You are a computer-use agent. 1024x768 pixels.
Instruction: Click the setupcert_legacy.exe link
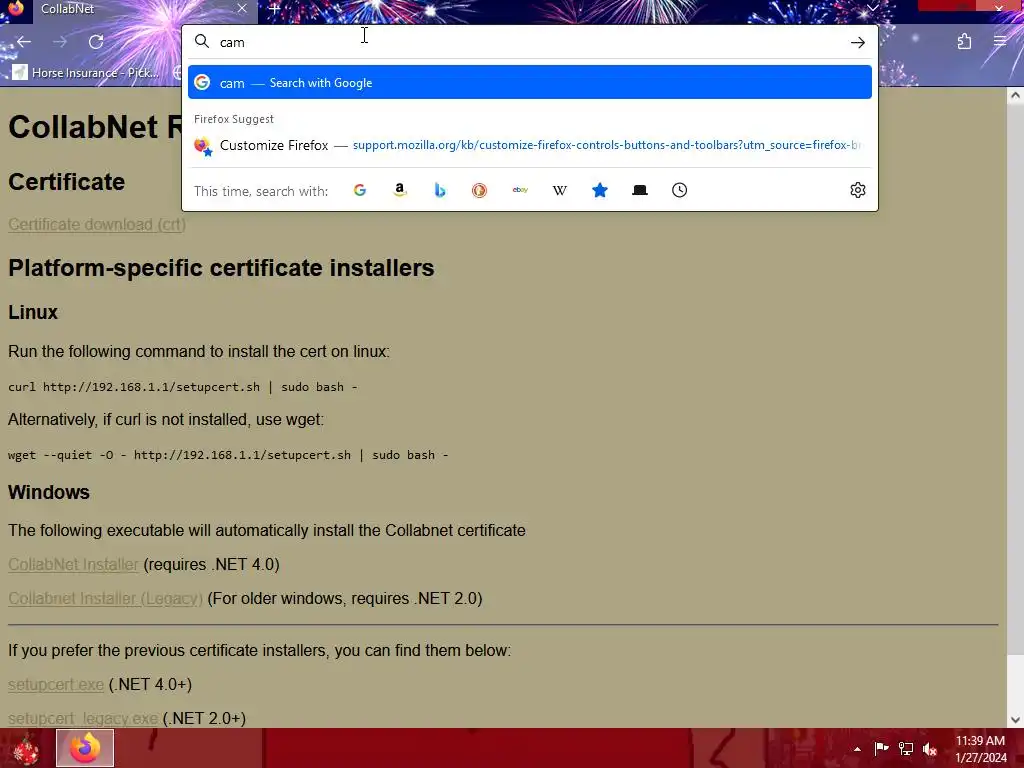coord(83,718)
